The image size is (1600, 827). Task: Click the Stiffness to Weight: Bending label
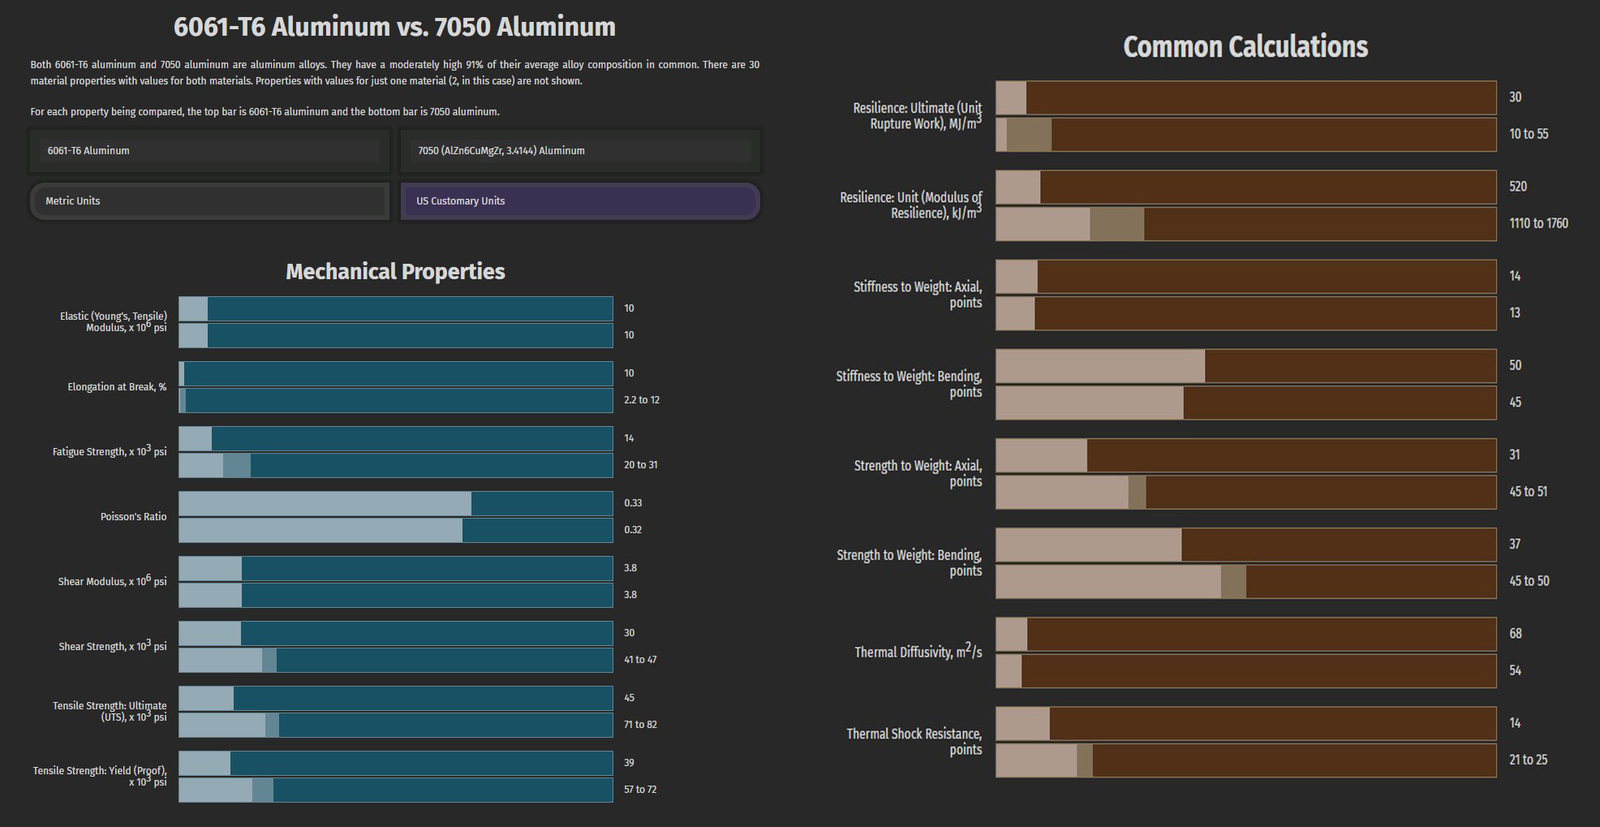coord(909,384)
